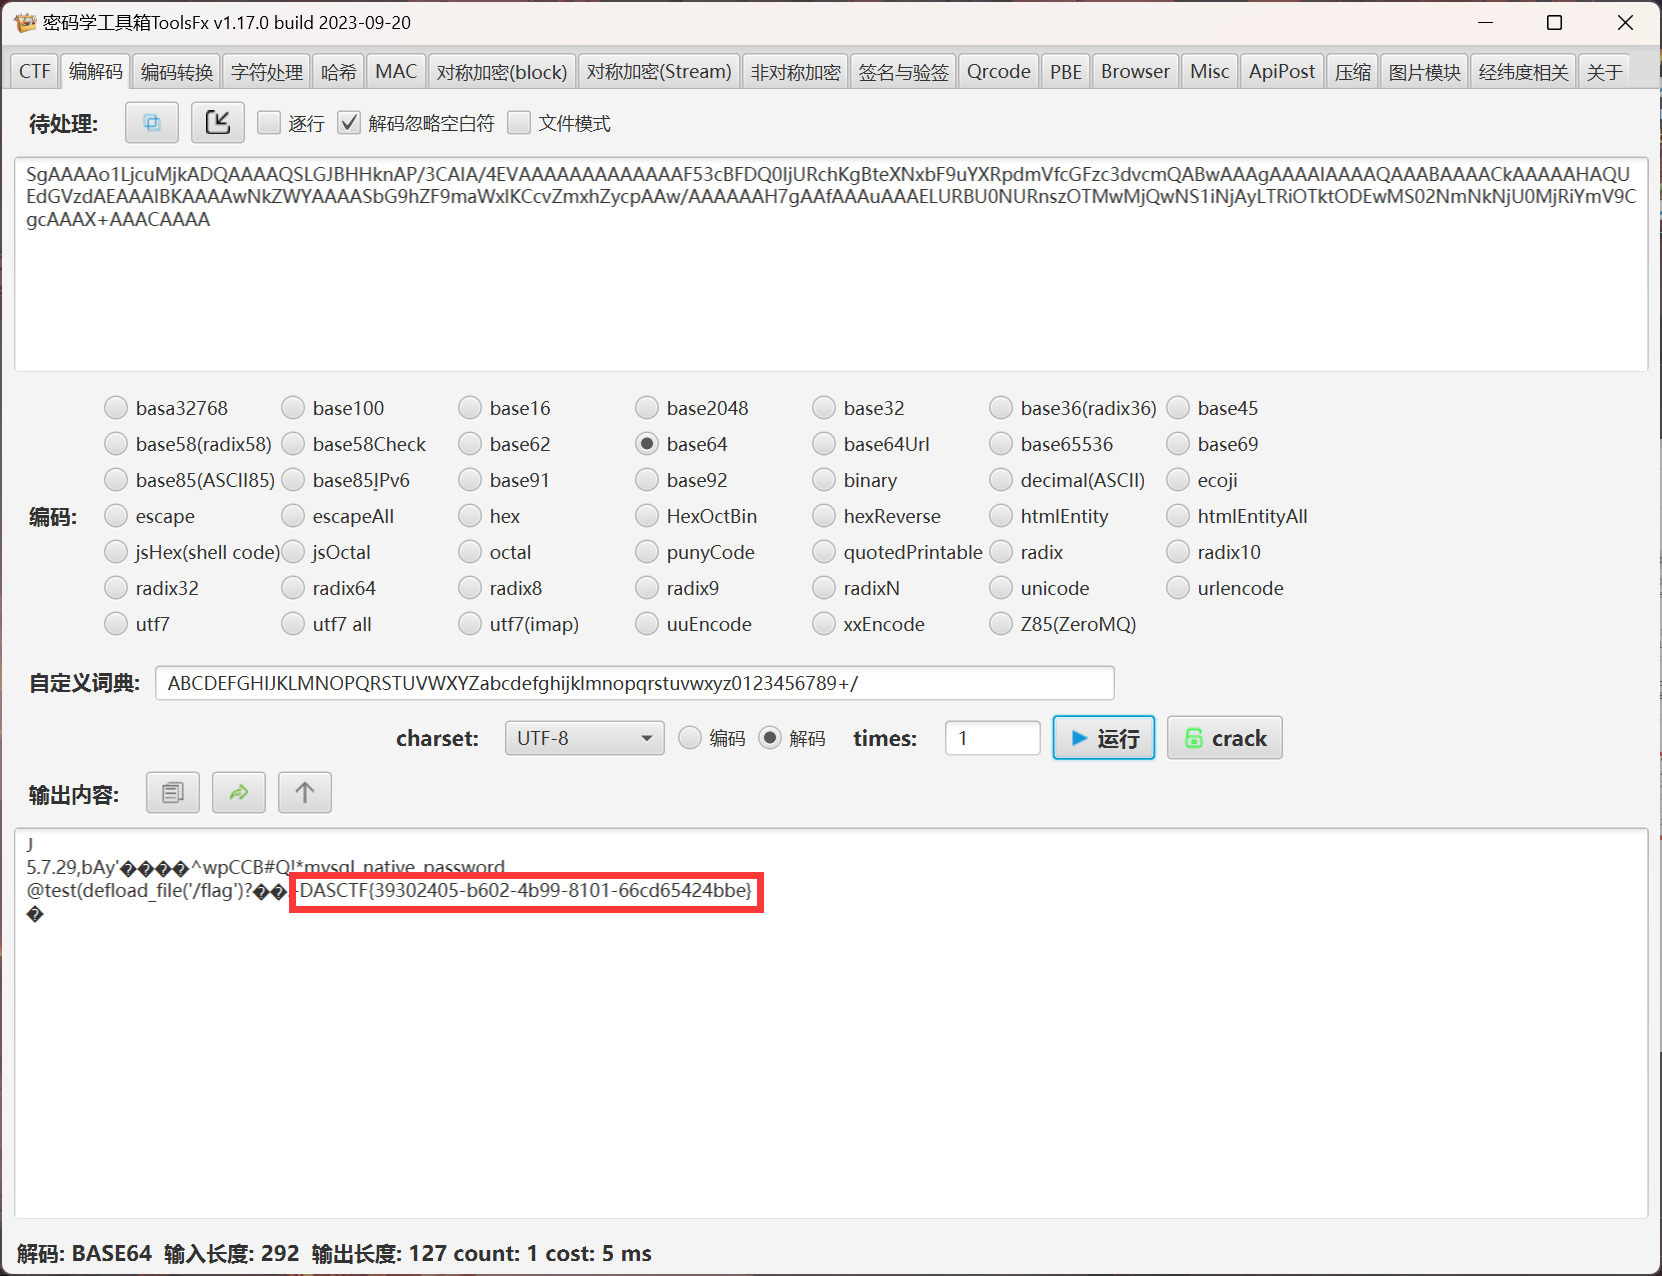Toggle the 逐行 checkbox

269,123
